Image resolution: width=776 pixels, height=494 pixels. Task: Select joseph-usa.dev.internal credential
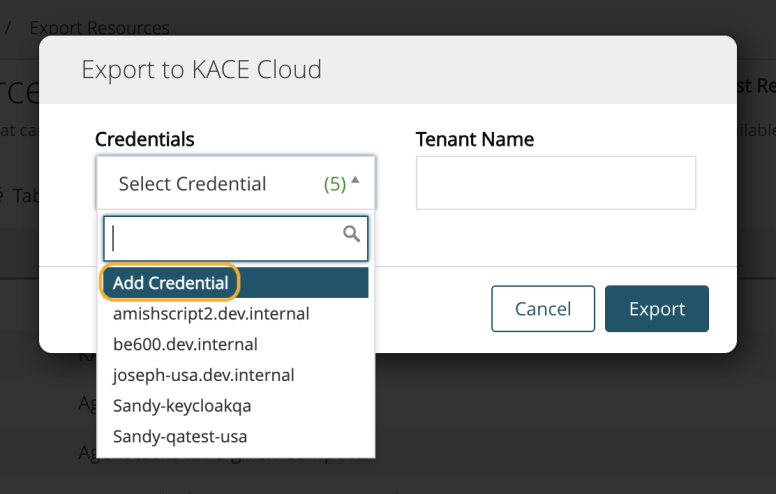(x=203, y=375)
